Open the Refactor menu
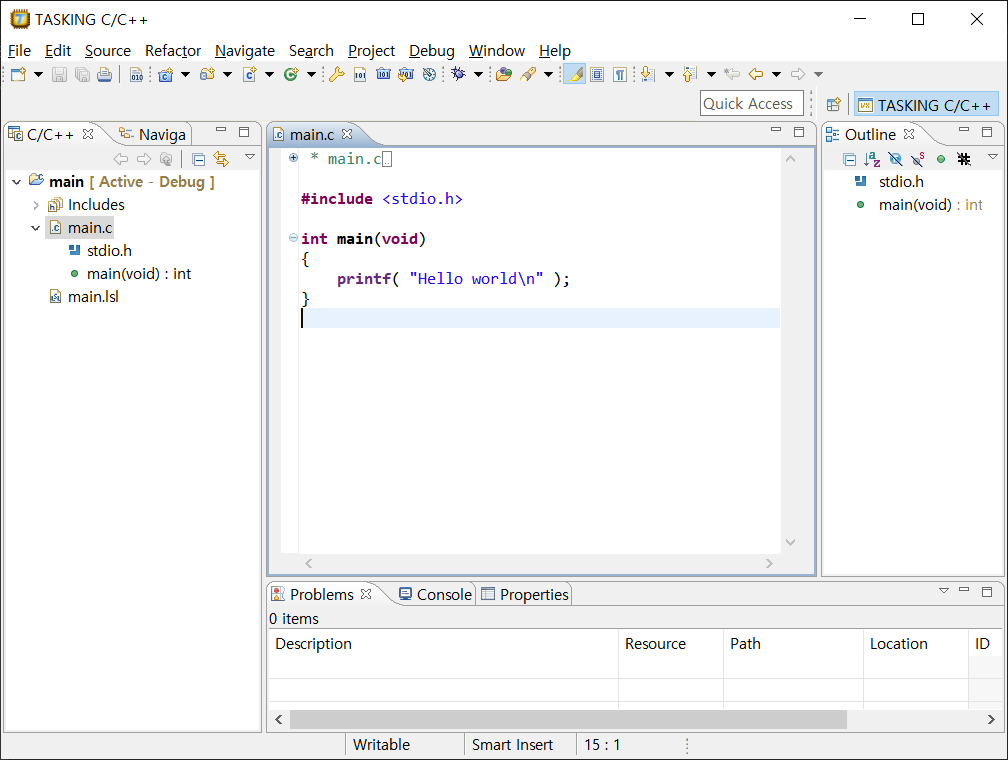Image resolution: width=1008 pixels, height=760 pixels. 173,51
